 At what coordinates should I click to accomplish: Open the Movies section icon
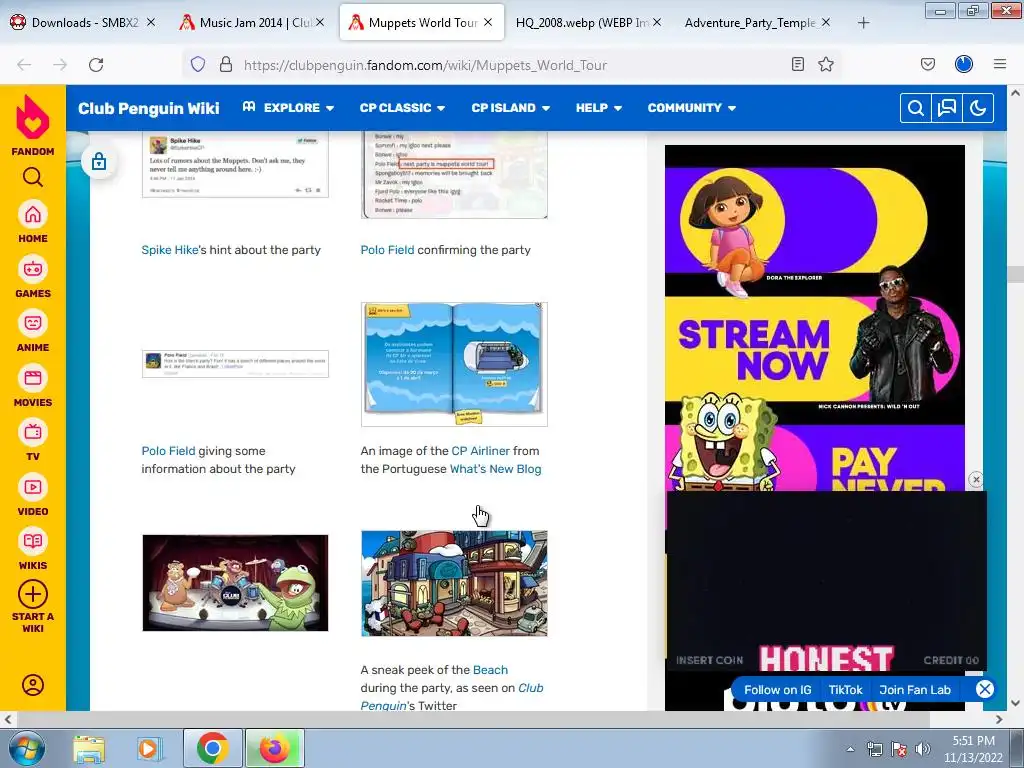[33, 378]
